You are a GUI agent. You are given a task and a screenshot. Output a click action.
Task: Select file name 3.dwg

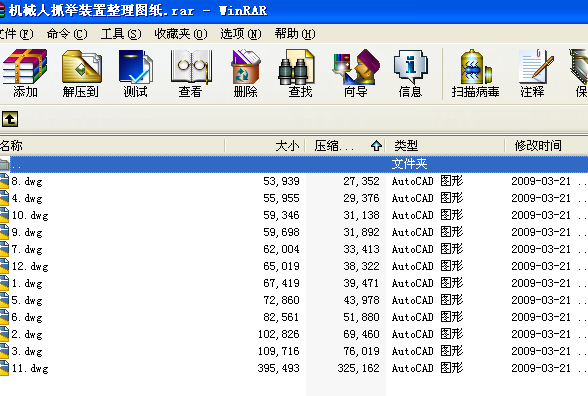[x=27, y=351]
